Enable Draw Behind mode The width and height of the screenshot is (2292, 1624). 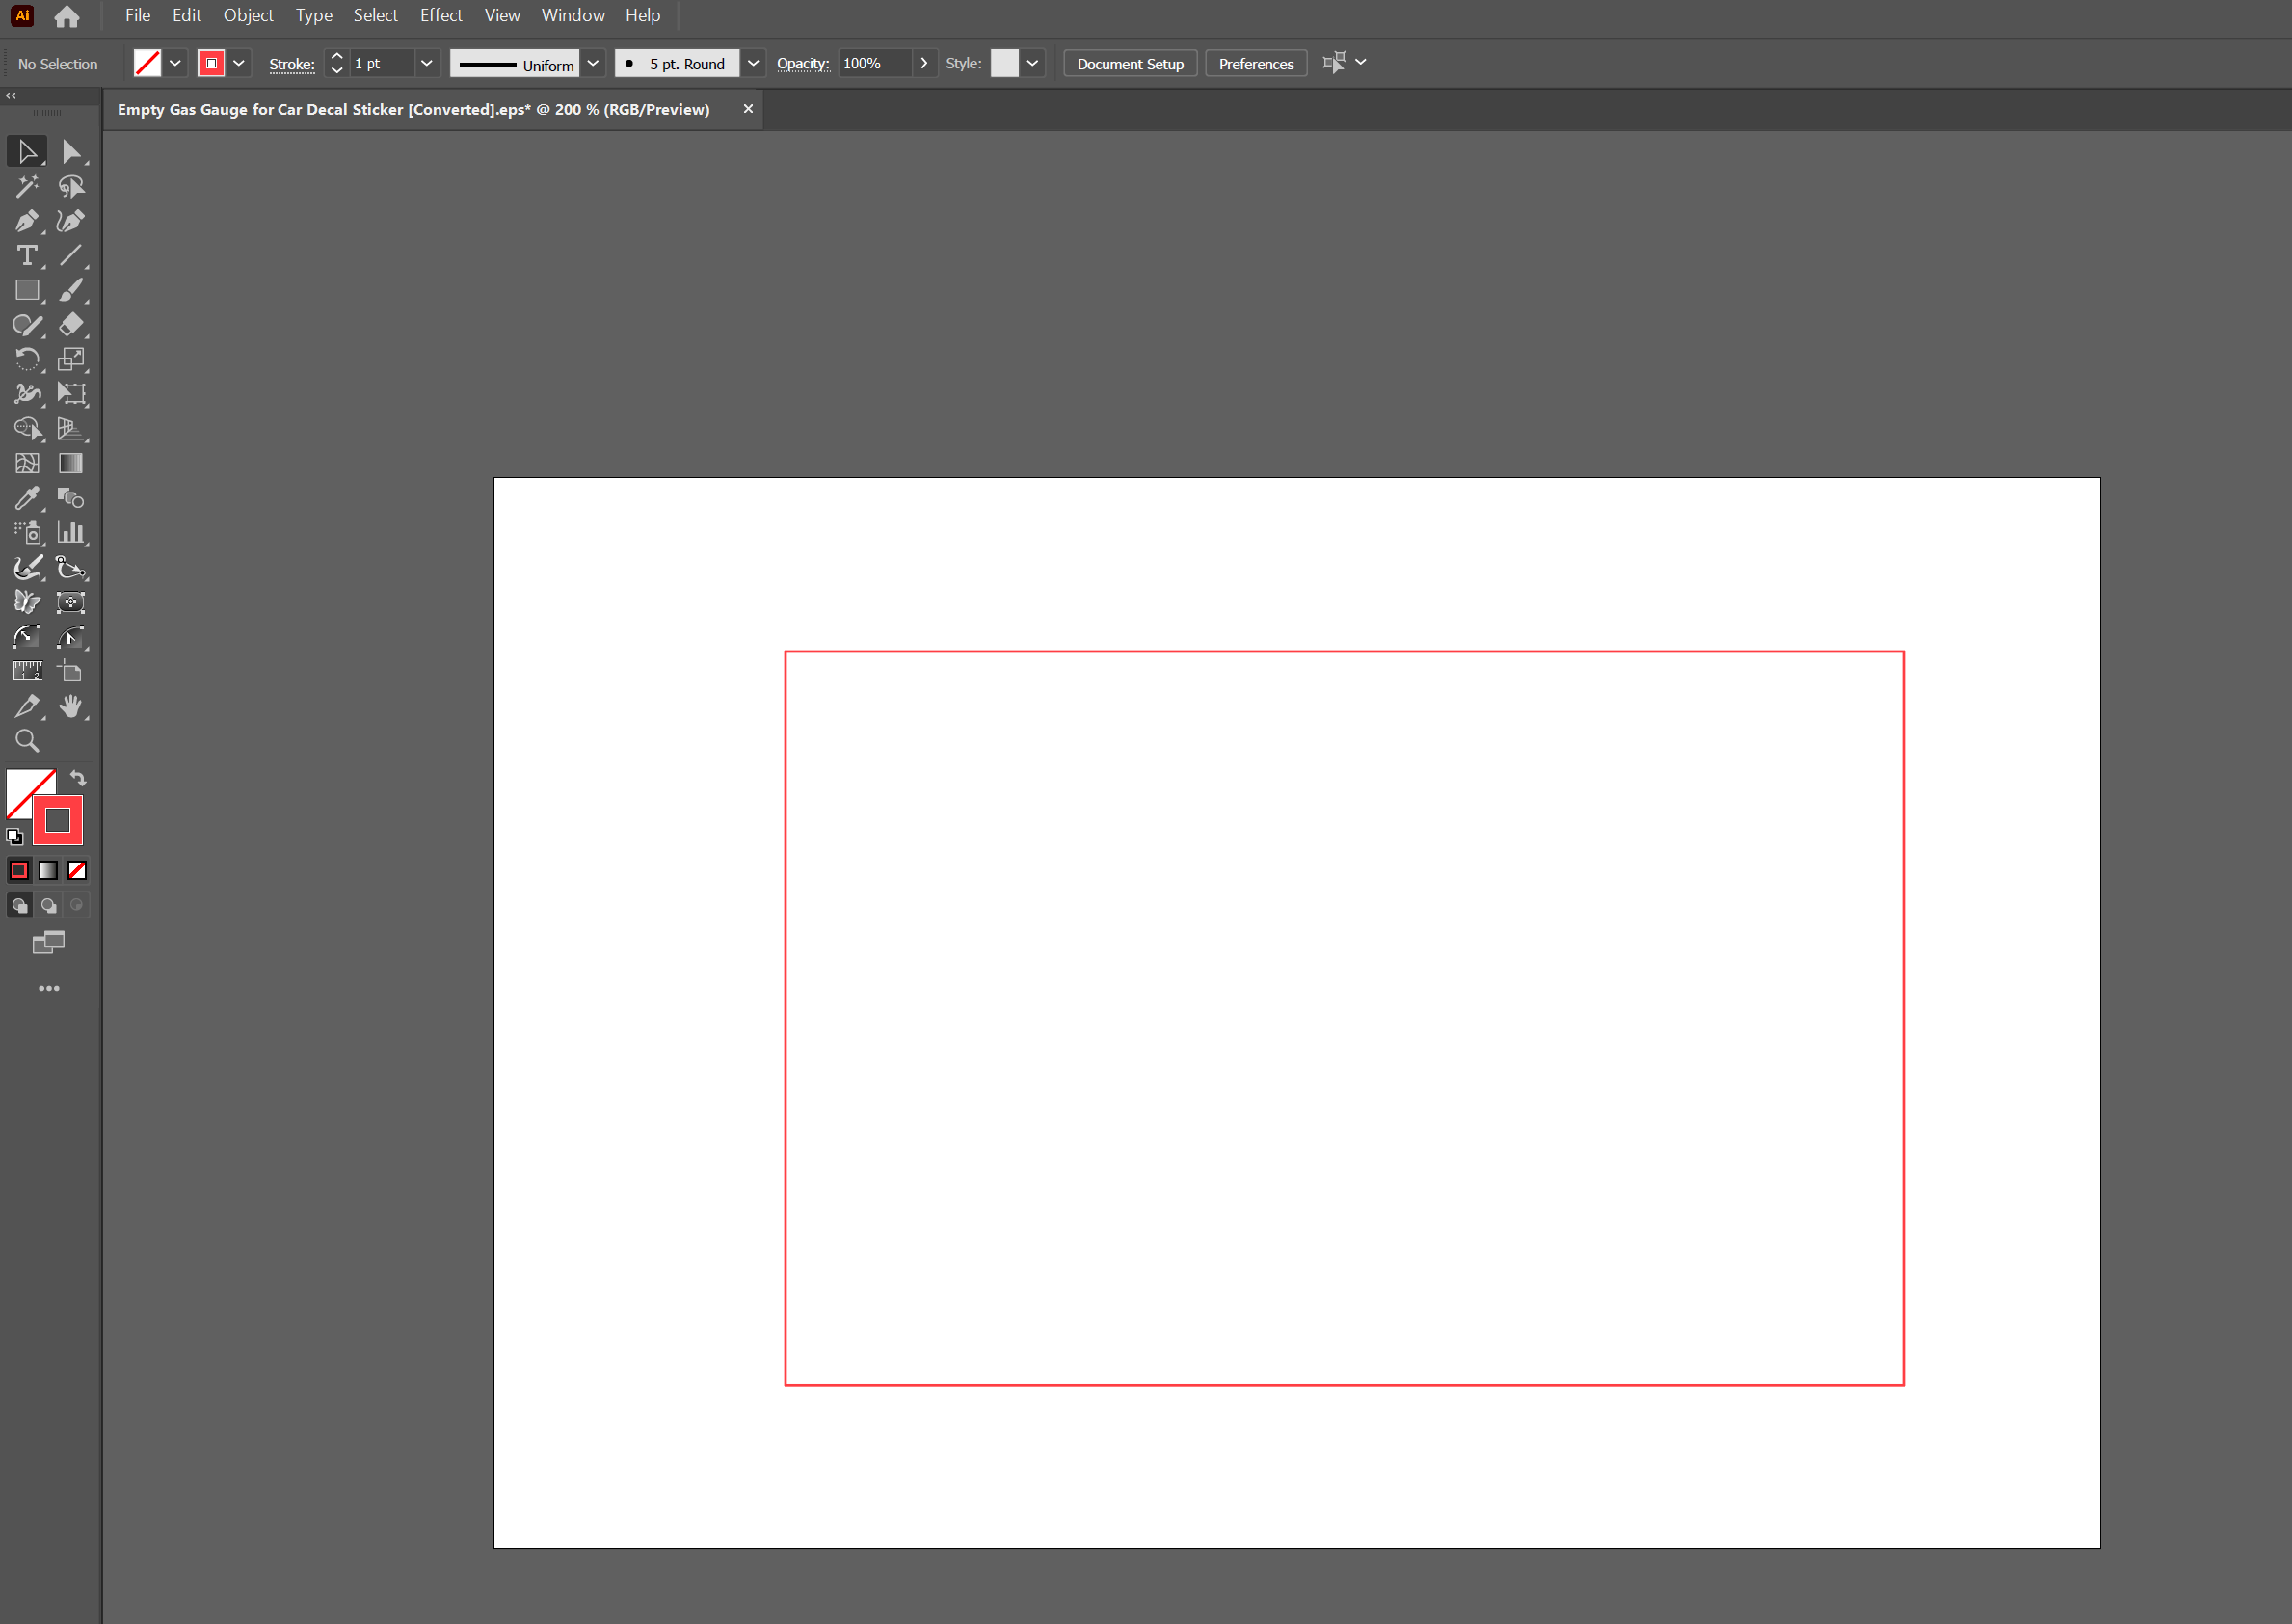point(48,905)
